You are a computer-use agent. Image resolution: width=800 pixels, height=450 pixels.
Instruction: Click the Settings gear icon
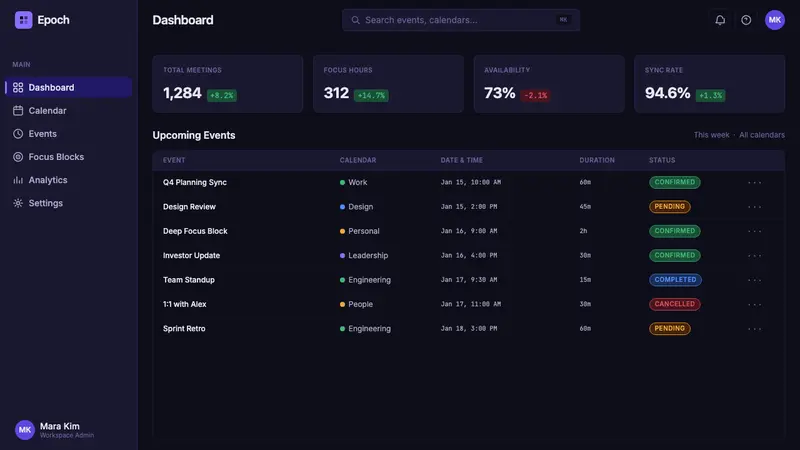point(18,203)
